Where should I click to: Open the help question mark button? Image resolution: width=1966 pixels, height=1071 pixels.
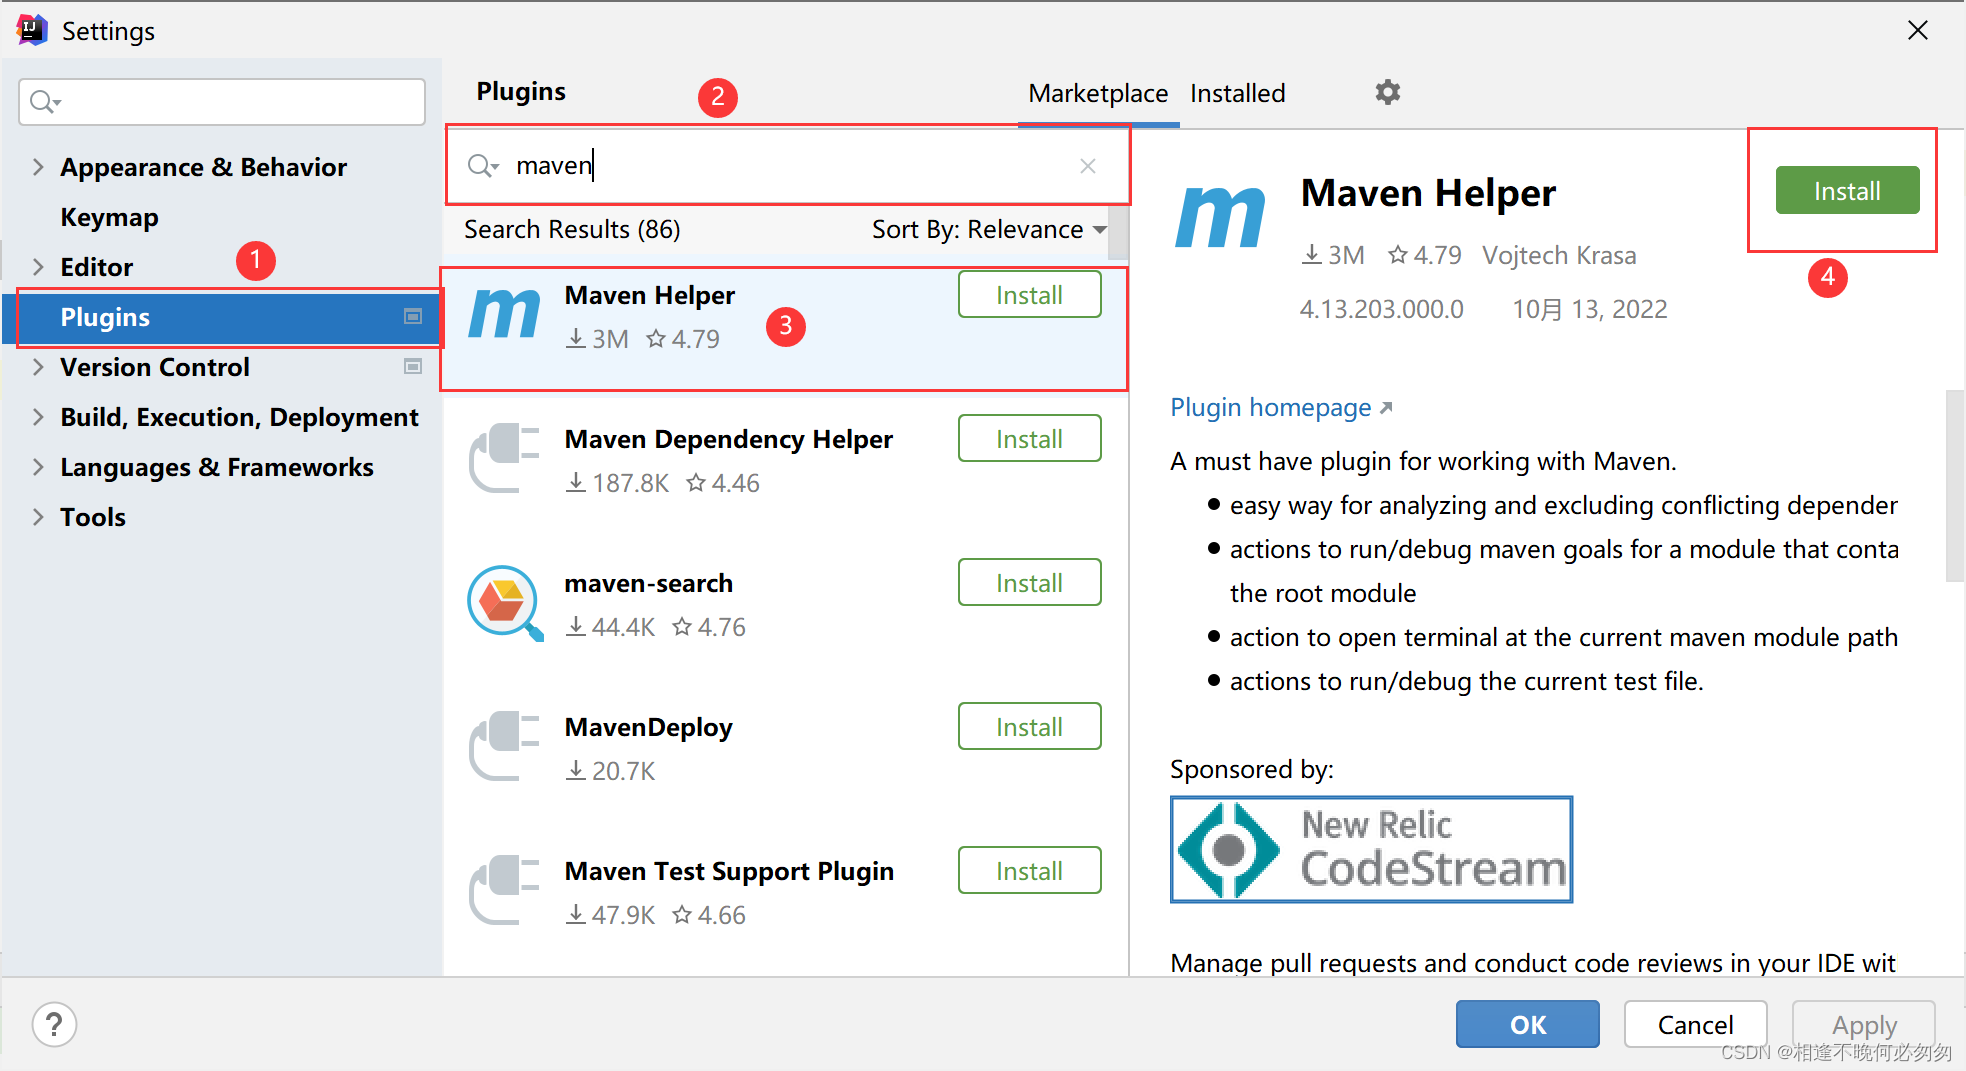click(54, 1024)
